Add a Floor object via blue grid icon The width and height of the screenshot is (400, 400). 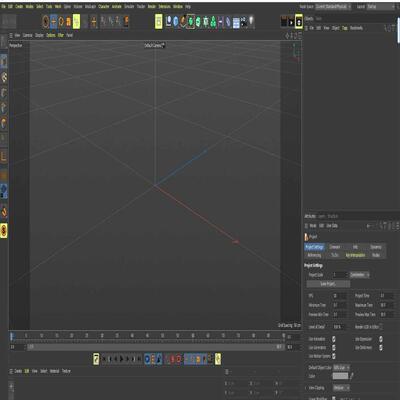(236, 22)
